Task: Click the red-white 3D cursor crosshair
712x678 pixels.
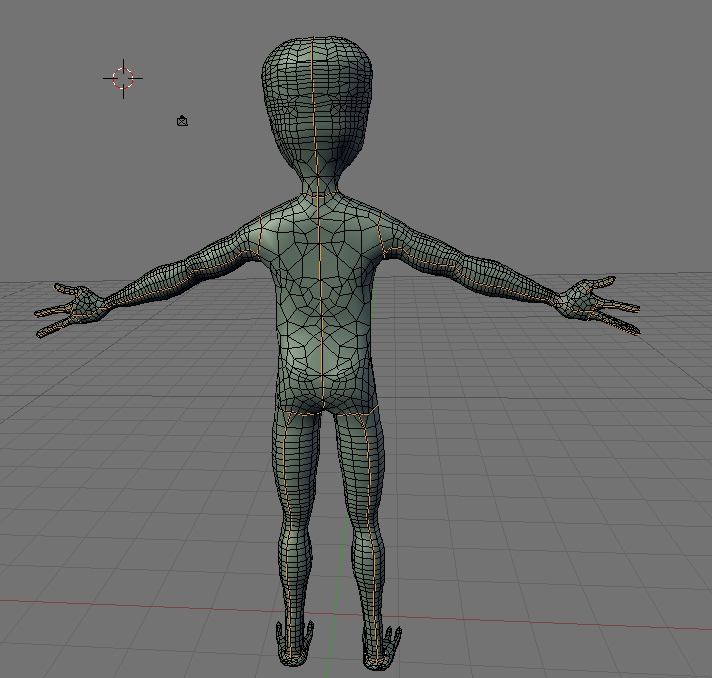Action: point(123,79)
